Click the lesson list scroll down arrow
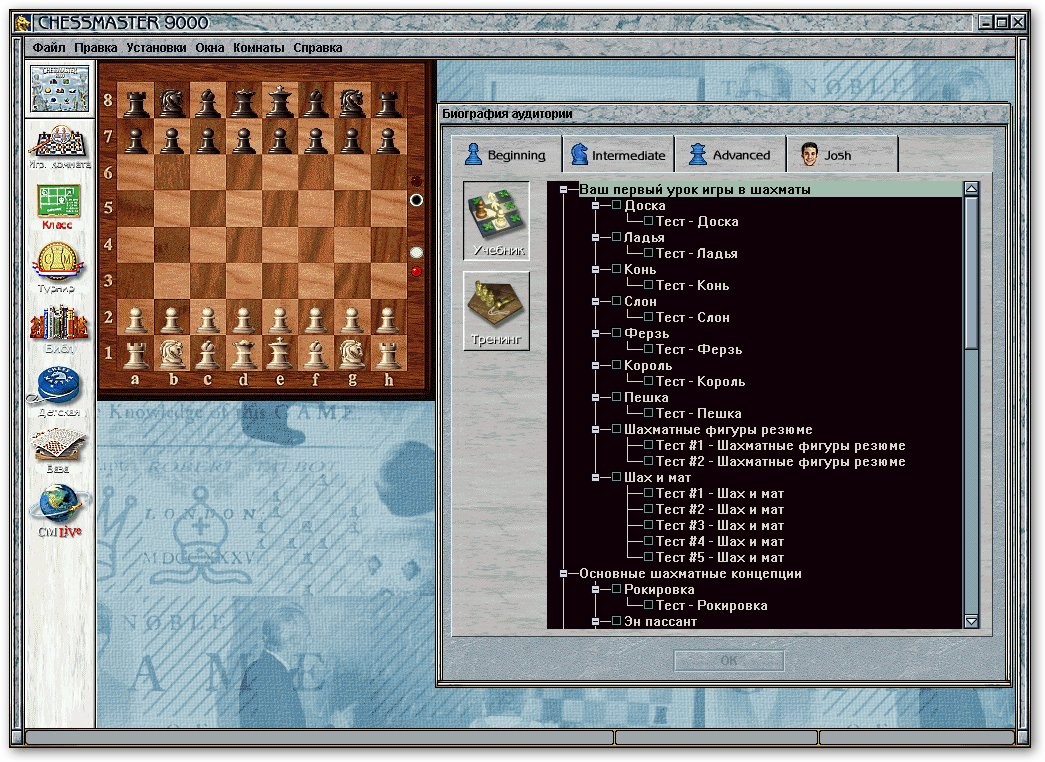The image size is (1045, 762). [971, 621]
